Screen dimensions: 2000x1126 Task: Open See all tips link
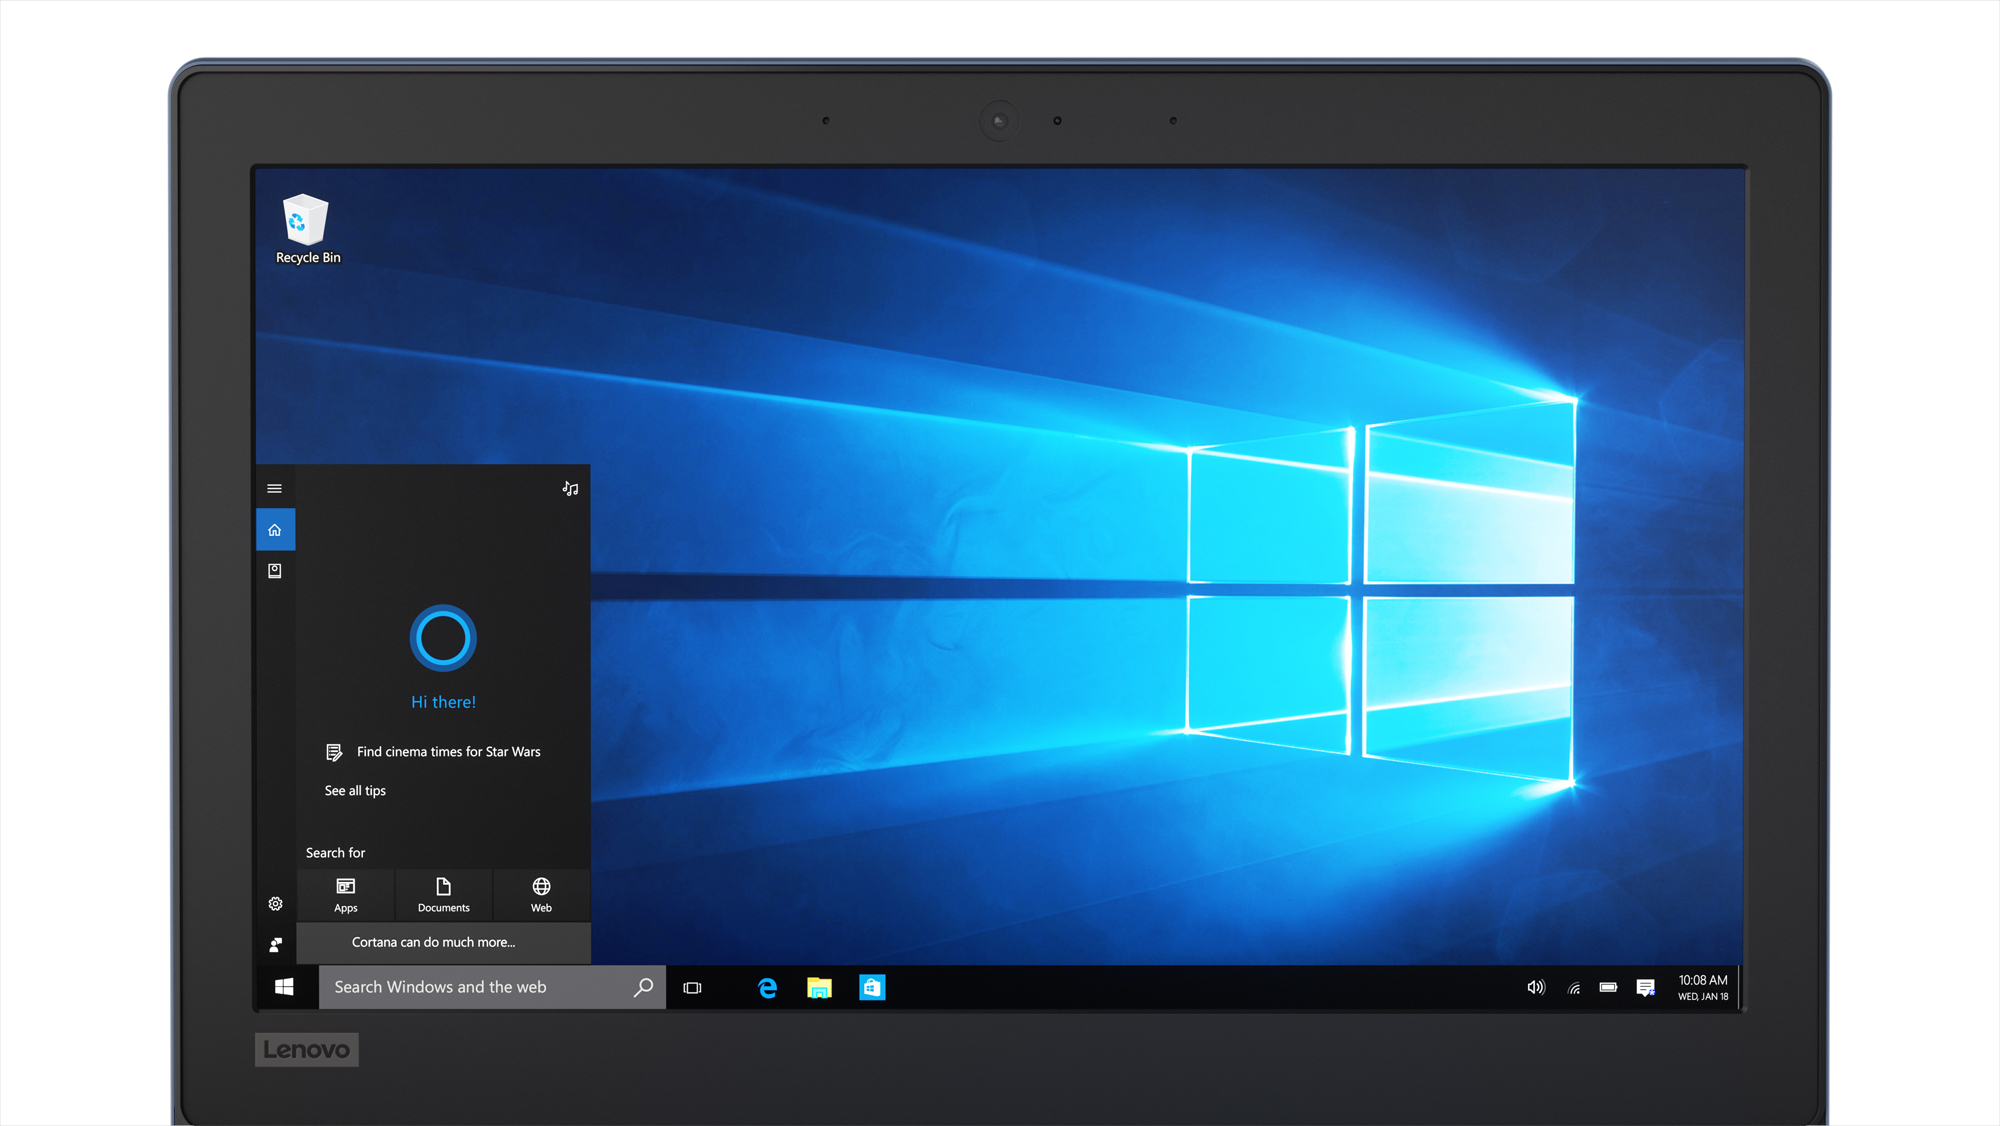(x=355, y=791)
